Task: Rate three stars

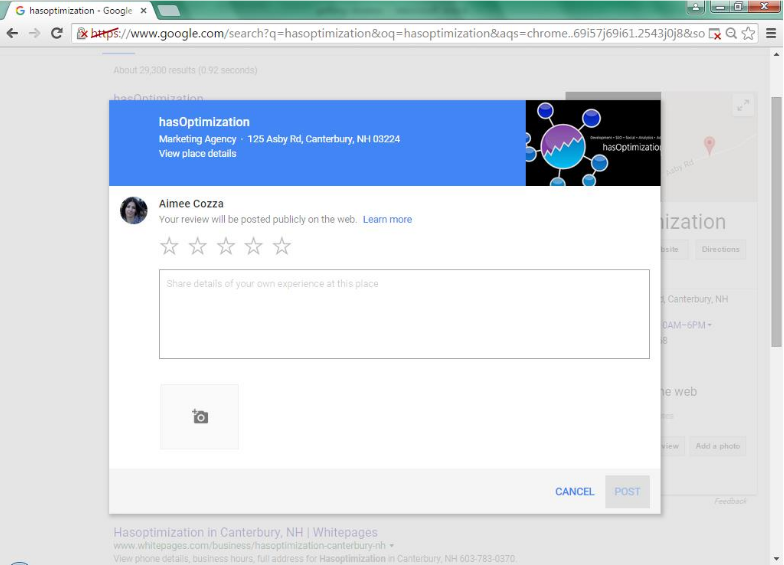Action: 226,246
